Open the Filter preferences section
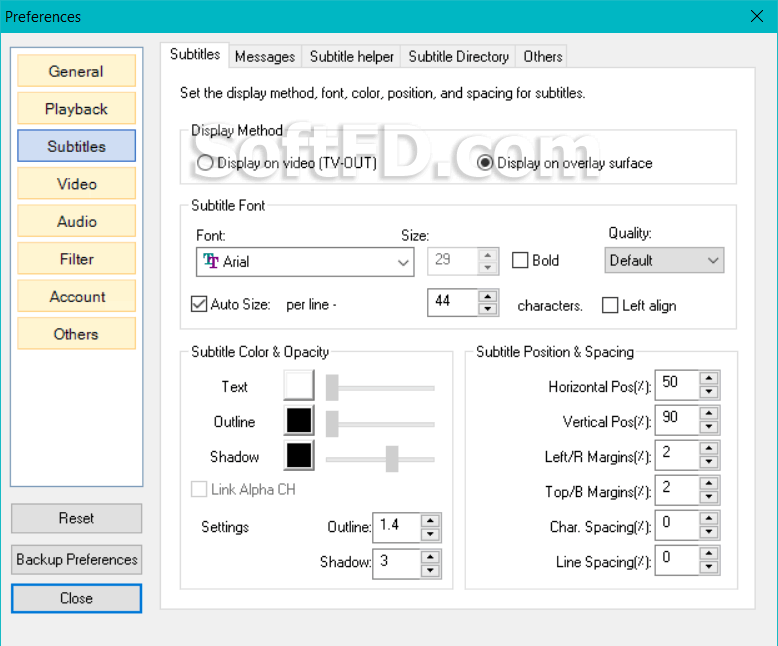The width and height of the screenshot is (778, 646). click(x=76, y=258)
